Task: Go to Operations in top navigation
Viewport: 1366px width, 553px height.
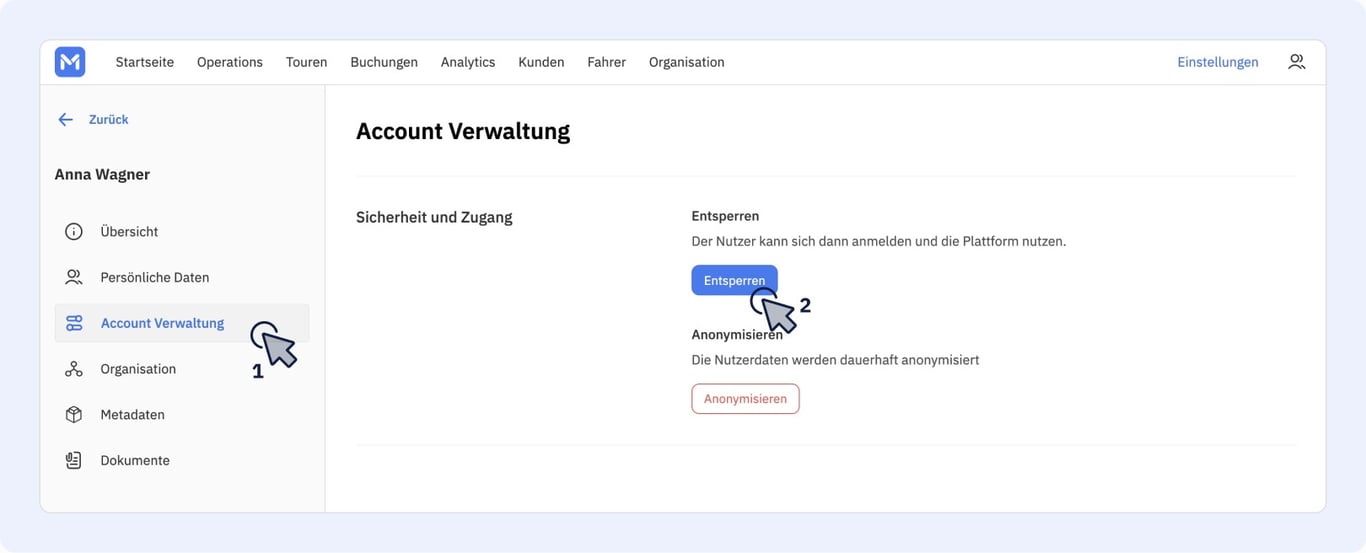Action: tap(230, 62)
